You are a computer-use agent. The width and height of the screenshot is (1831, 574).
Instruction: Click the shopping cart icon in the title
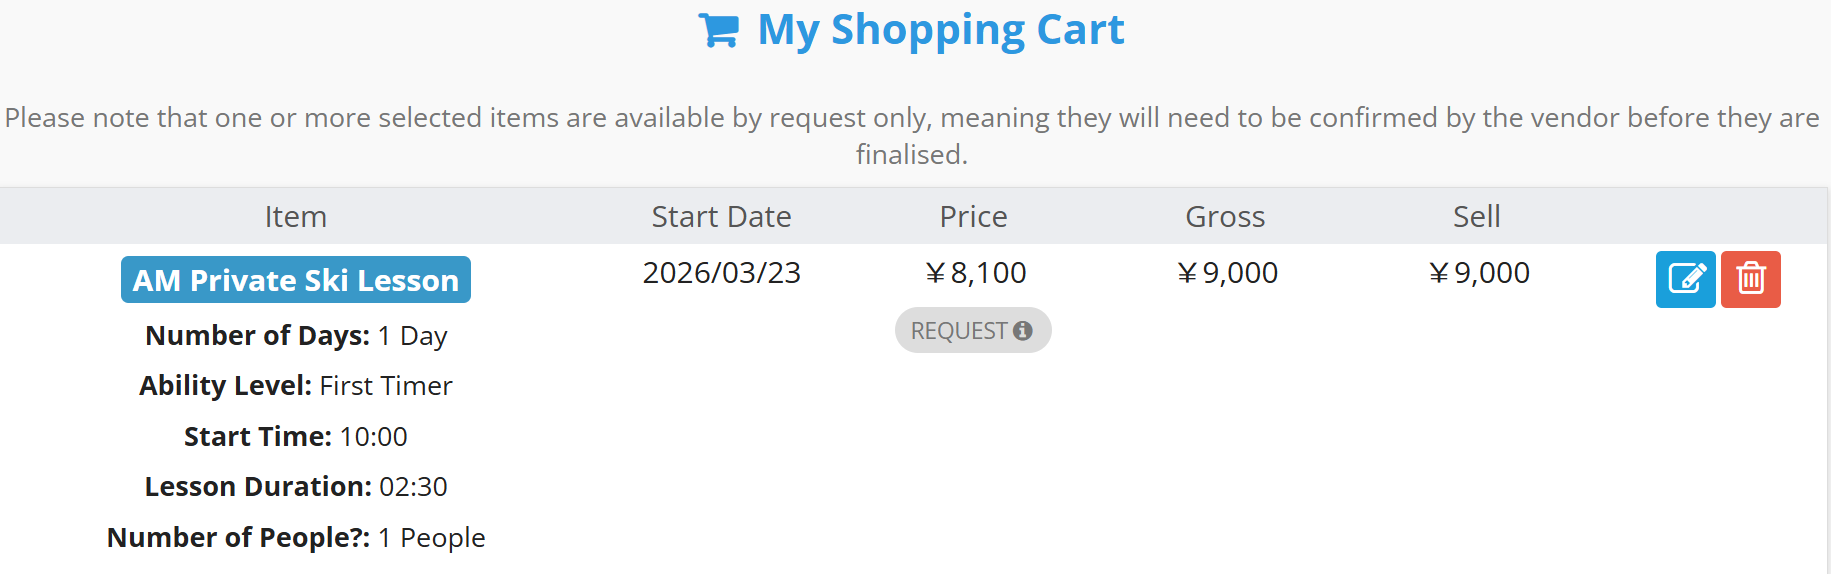[718, 31]
